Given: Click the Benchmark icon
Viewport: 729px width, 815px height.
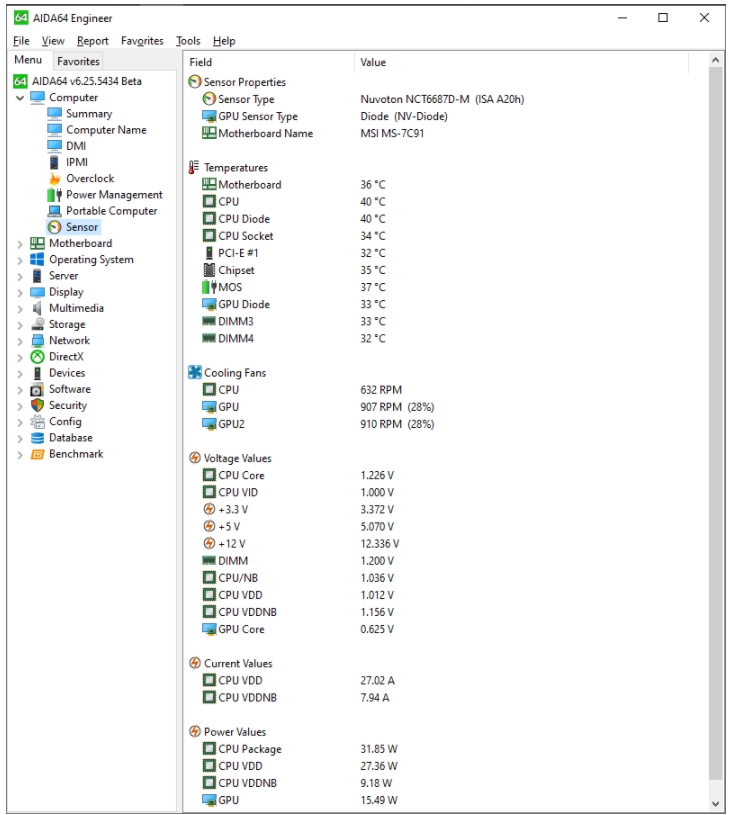Looking at the screenshot, I should (37, 454).
